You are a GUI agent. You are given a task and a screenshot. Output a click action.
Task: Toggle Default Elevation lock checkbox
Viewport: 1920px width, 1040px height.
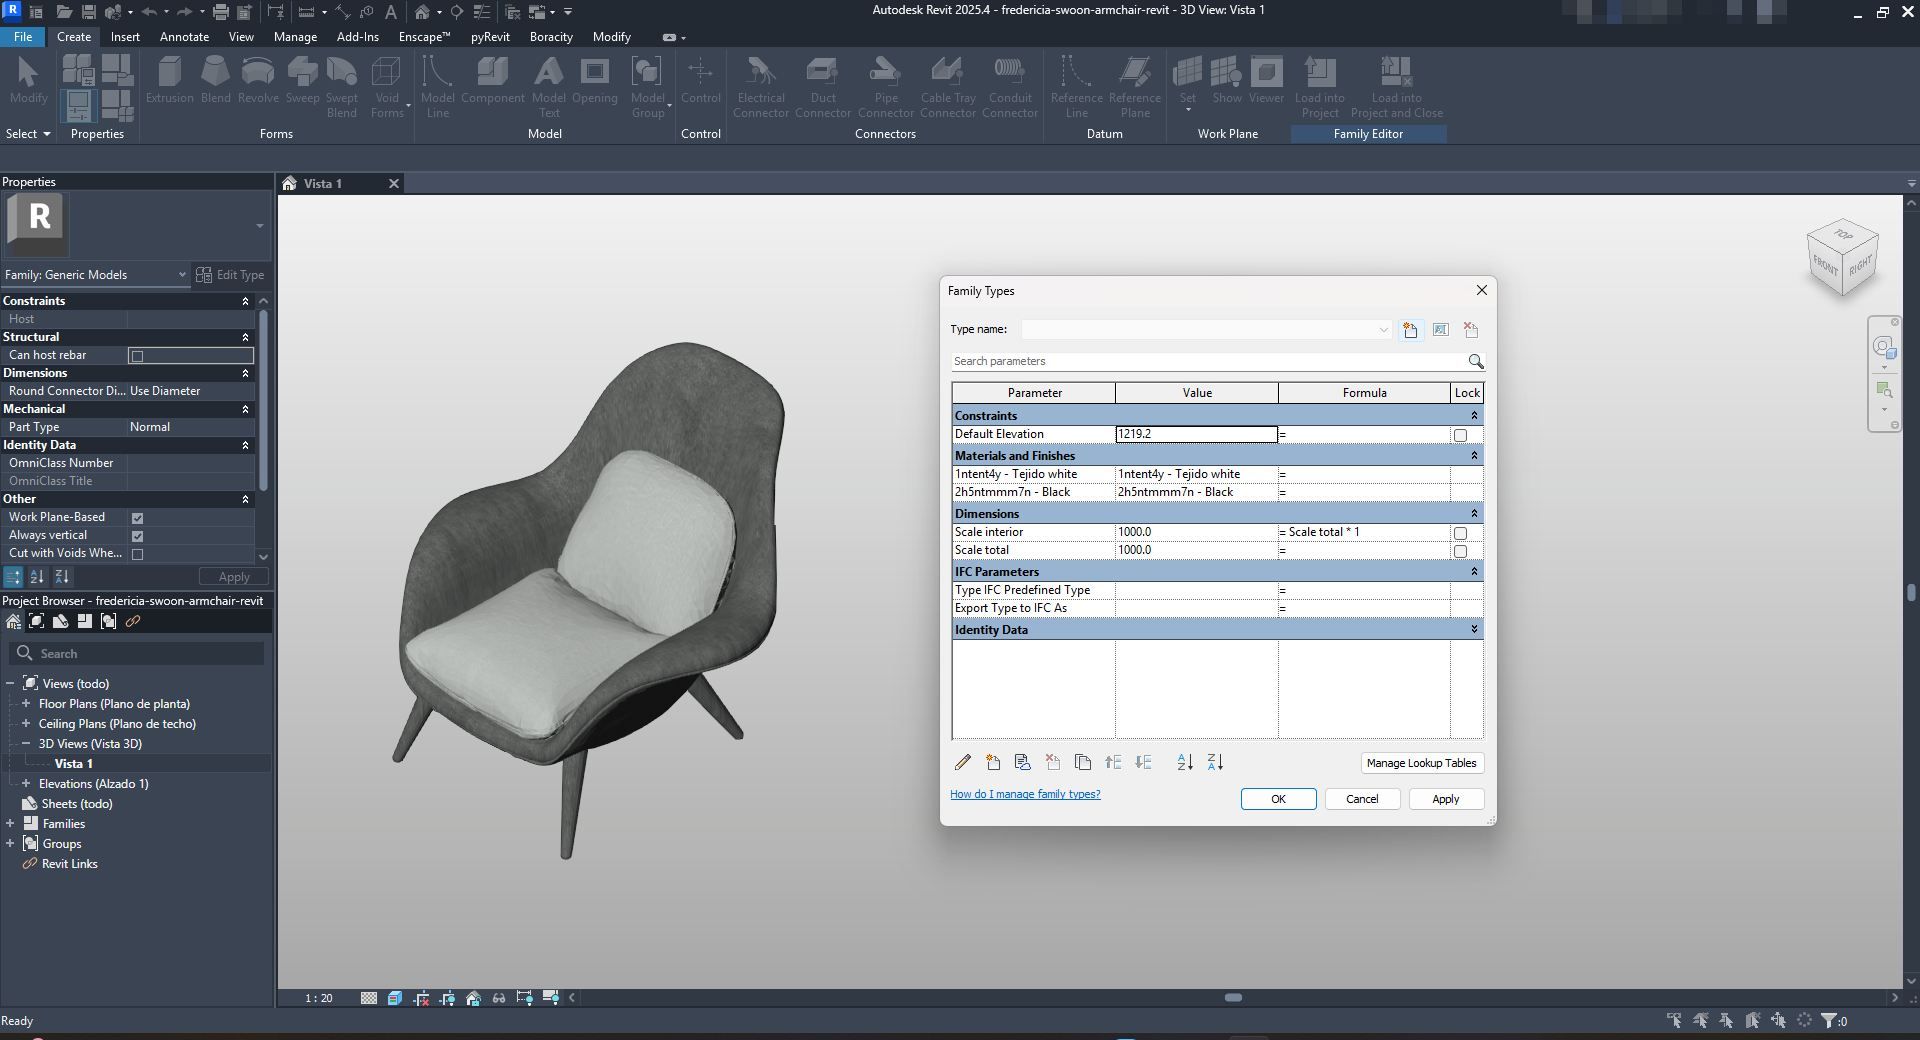click(1460, 435)
